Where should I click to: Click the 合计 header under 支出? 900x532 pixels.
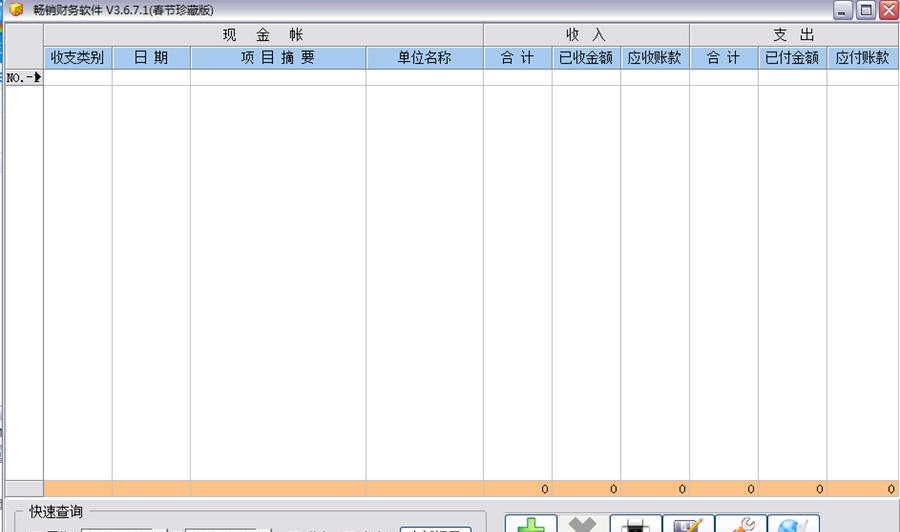(724, 58)
